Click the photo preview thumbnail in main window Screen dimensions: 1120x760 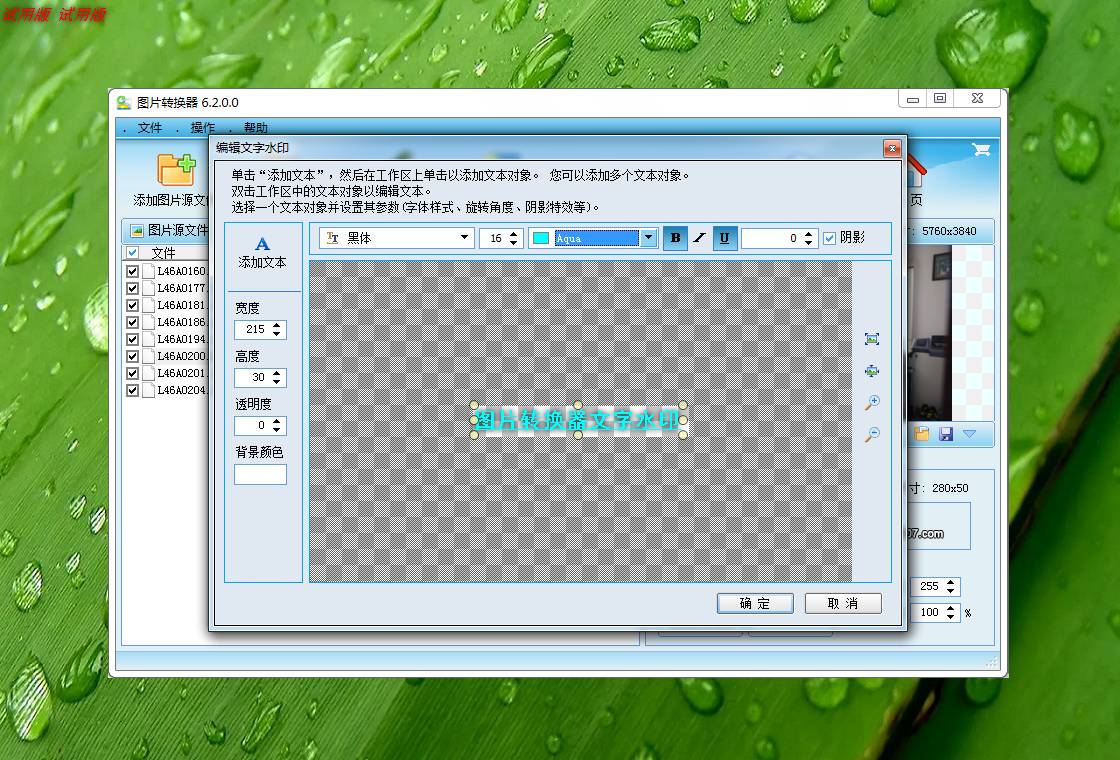point(930,333)
